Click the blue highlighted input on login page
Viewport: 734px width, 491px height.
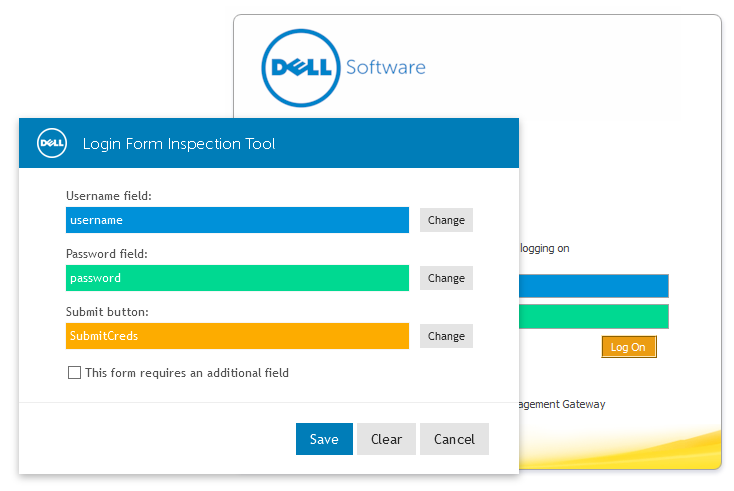point(594,286)
